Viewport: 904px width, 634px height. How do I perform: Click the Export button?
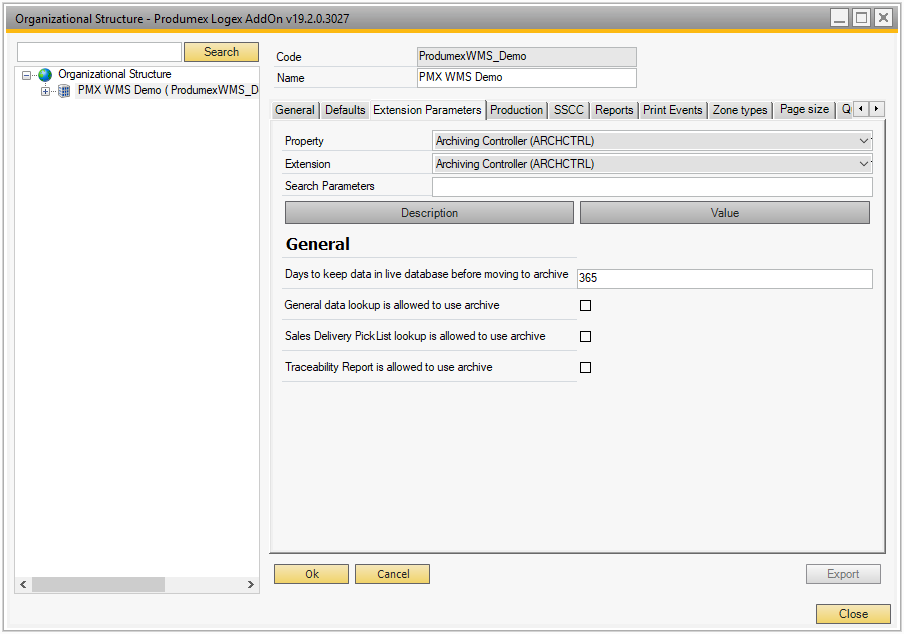[x=843, y=573]
